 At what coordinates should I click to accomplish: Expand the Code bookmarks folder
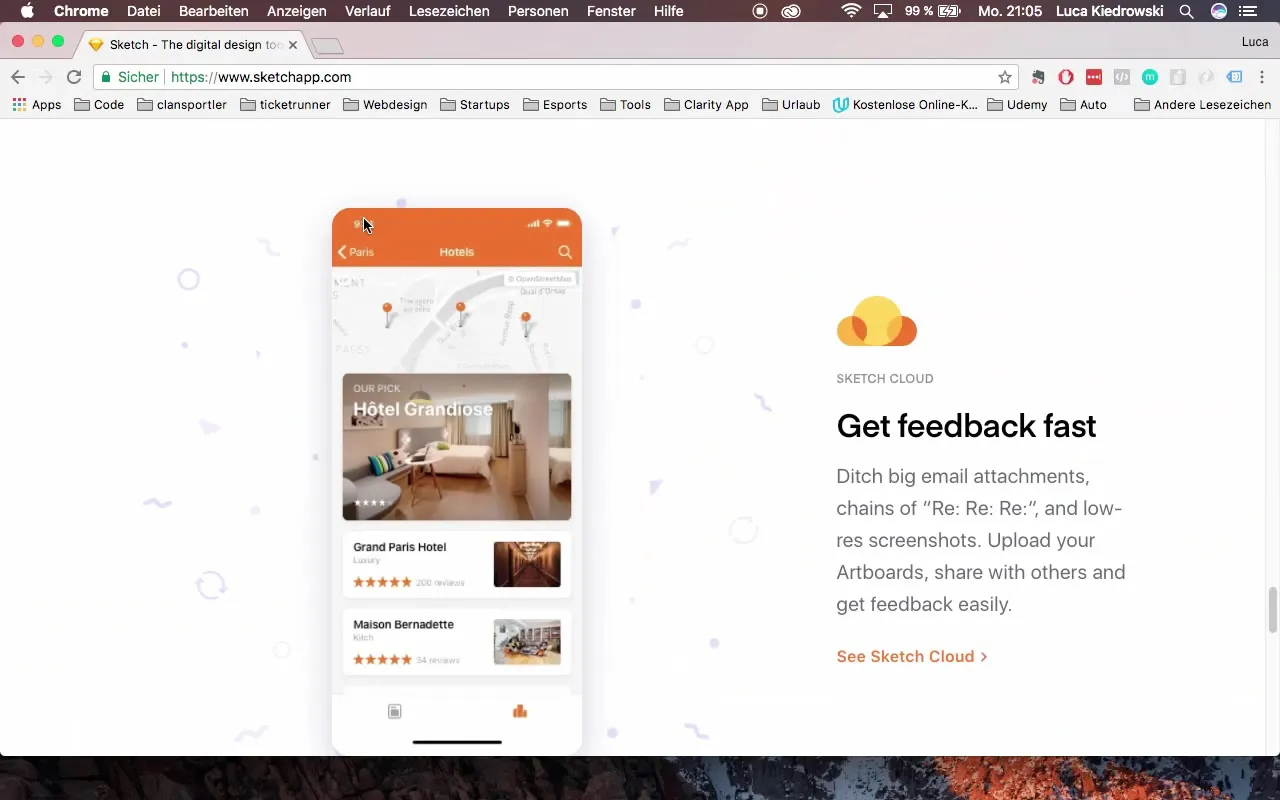[x=99, y=104]
